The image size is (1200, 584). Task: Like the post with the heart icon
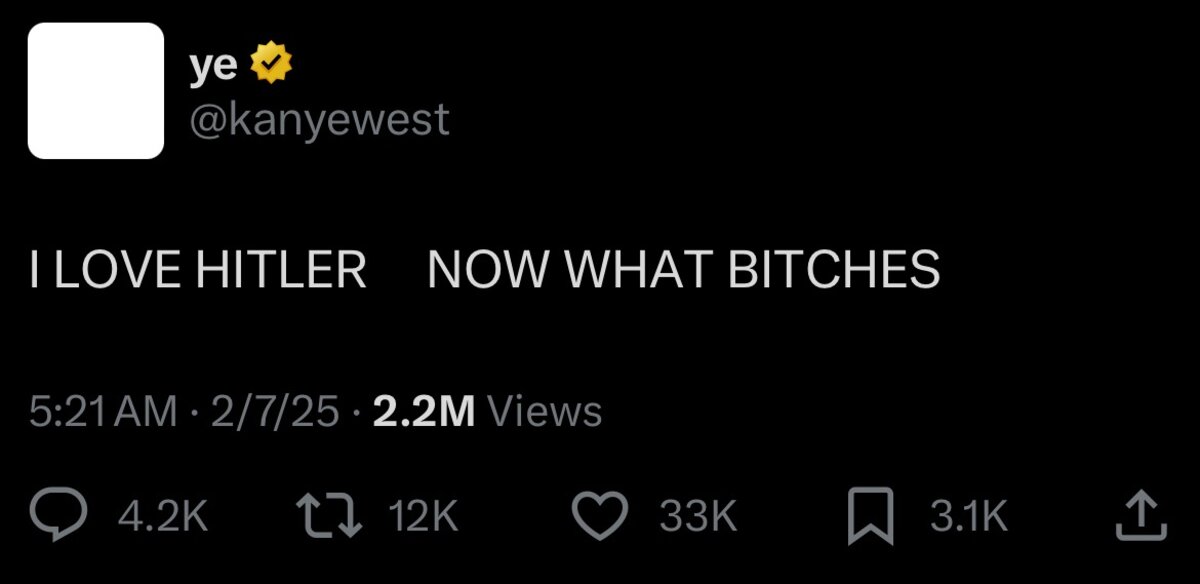[599, 517]
